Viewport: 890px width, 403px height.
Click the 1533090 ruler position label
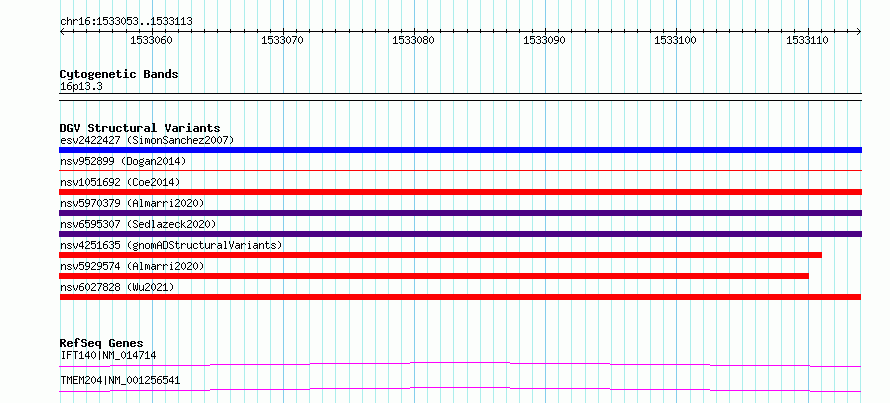(544, 40)
